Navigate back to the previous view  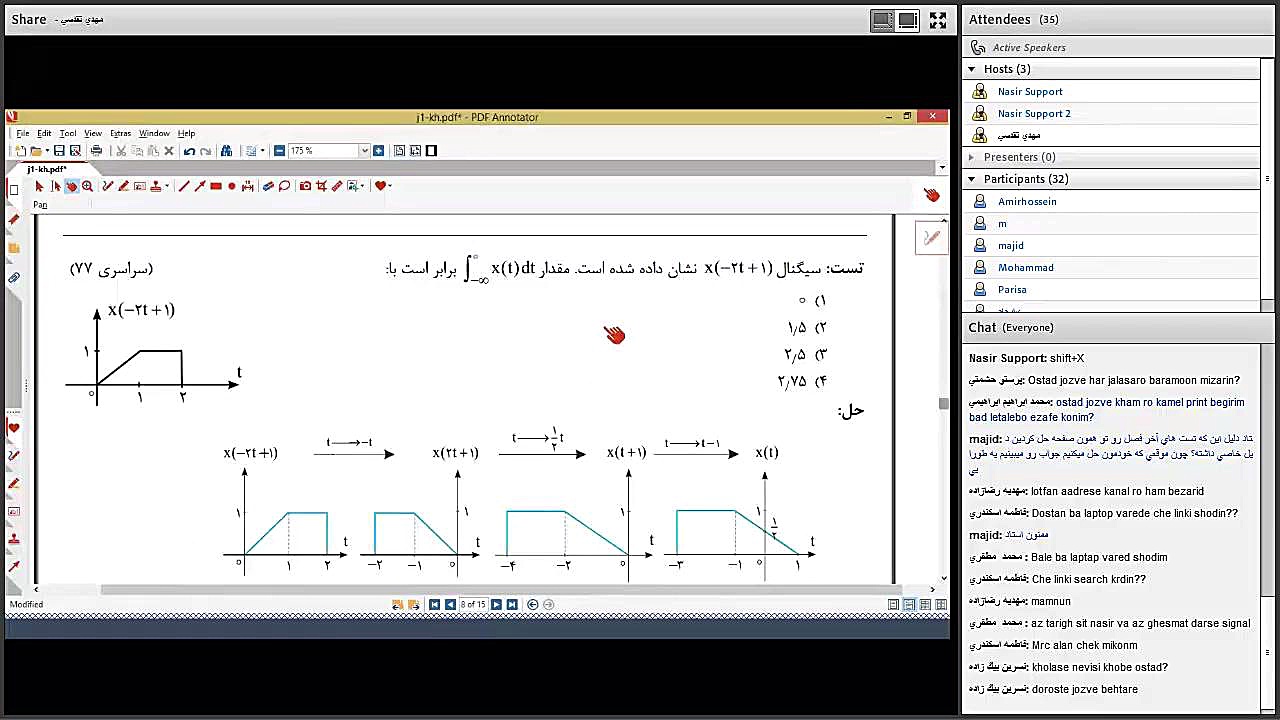tap(532, 605)
